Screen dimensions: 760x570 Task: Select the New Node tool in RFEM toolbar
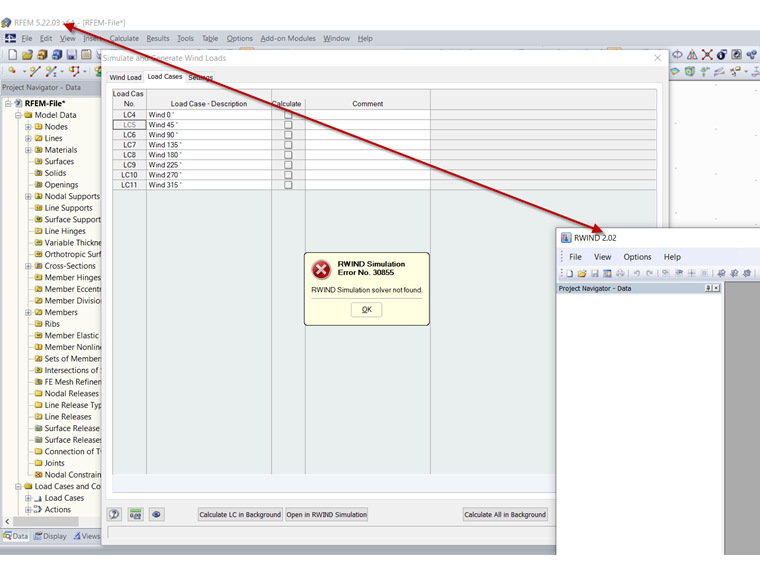(12, 71)
